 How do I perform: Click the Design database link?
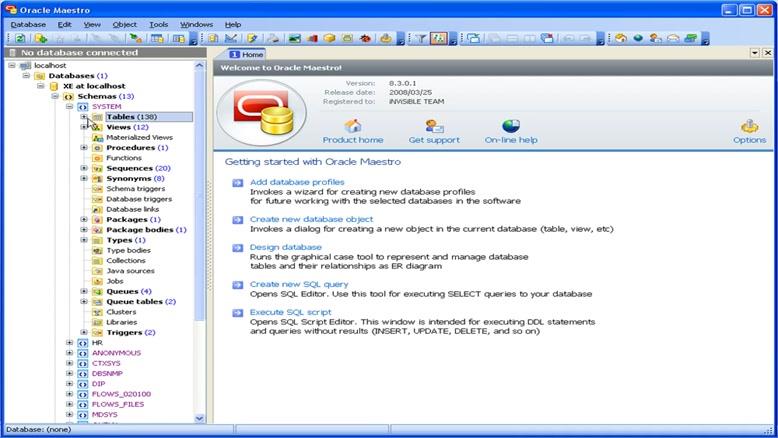tap(286, 247)
